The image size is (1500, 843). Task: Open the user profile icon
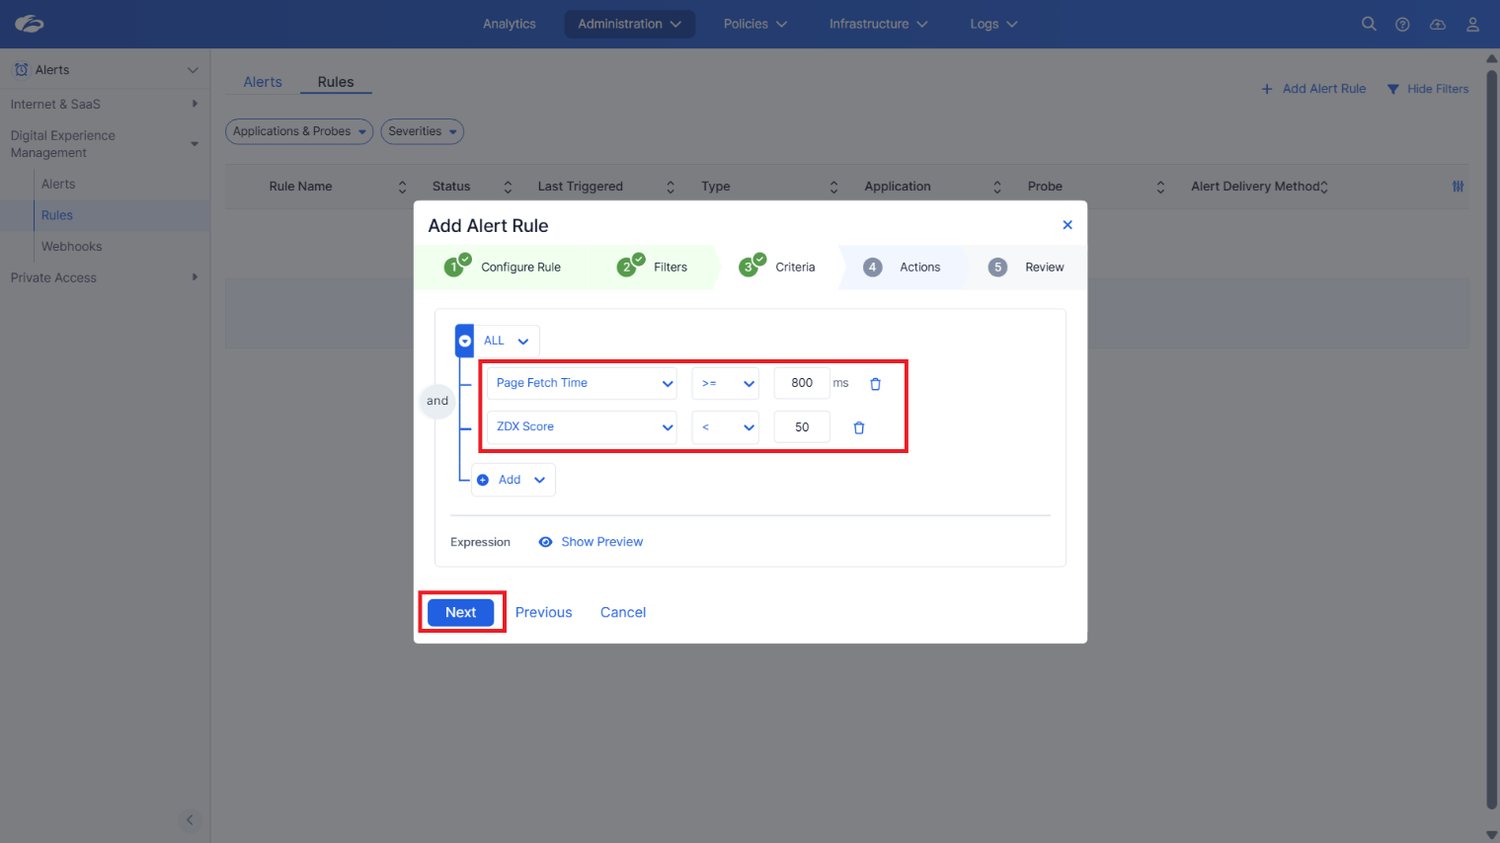tap(1473, 24)
